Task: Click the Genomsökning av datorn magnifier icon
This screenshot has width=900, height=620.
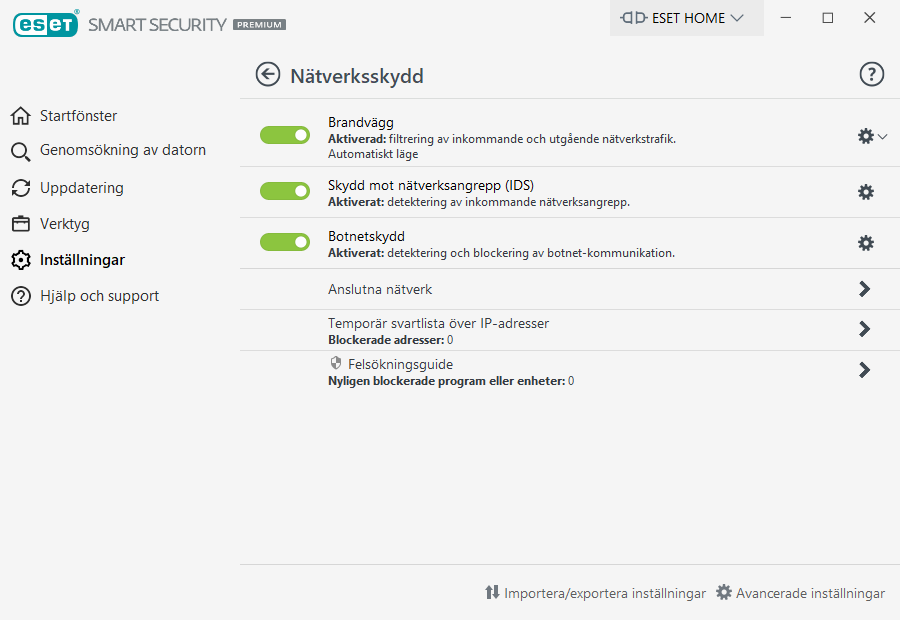Action: pos(21,152)
